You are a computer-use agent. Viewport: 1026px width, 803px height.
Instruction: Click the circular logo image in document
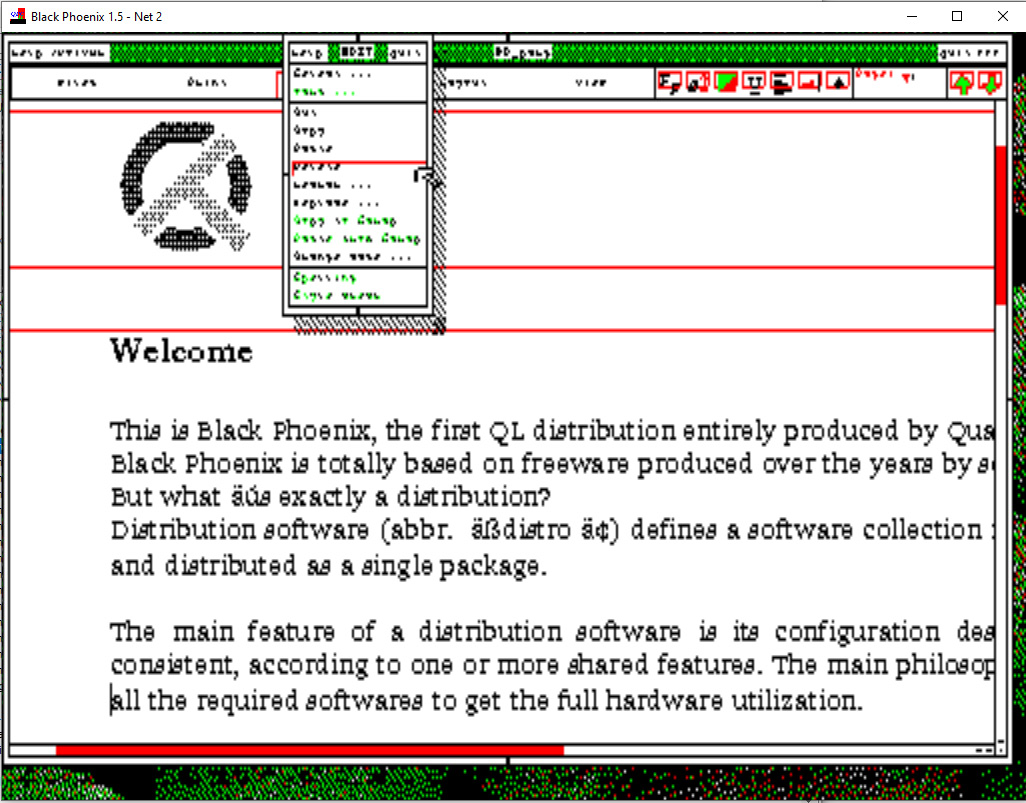pyautogui.click(x=185, y=186)
